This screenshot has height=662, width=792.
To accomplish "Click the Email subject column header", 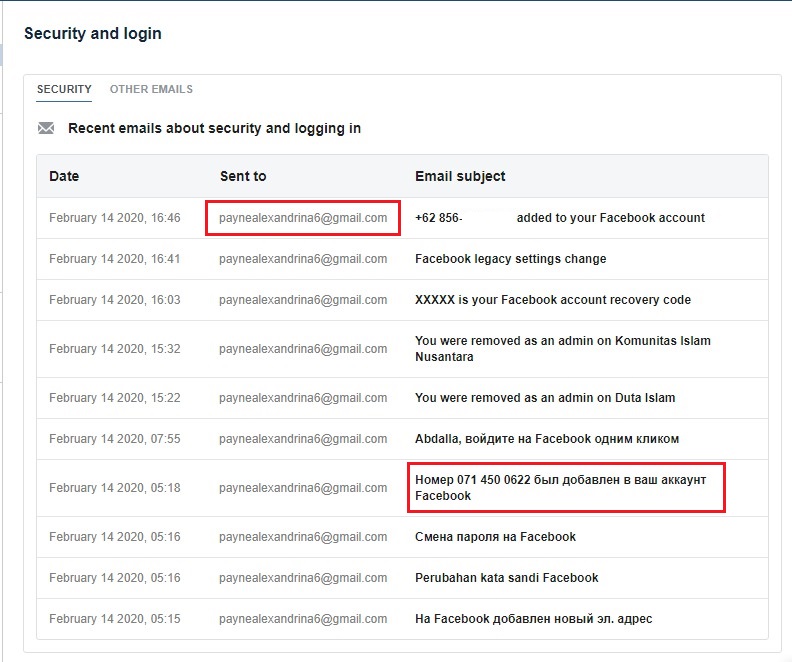I will [460, 176].
